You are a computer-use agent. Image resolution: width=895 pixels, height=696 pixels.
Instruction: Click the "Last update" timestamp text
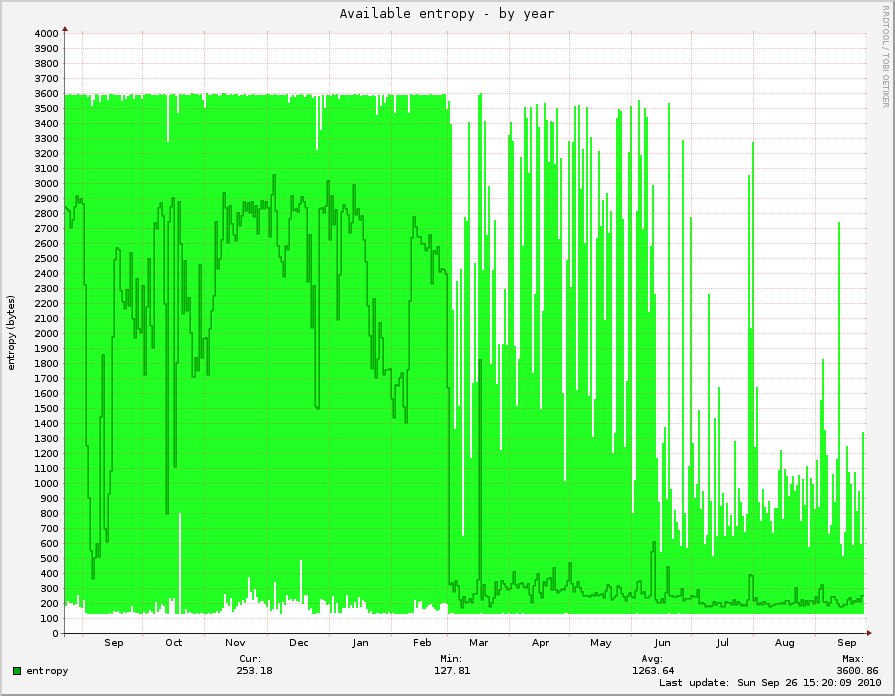[x=770, y=683]
